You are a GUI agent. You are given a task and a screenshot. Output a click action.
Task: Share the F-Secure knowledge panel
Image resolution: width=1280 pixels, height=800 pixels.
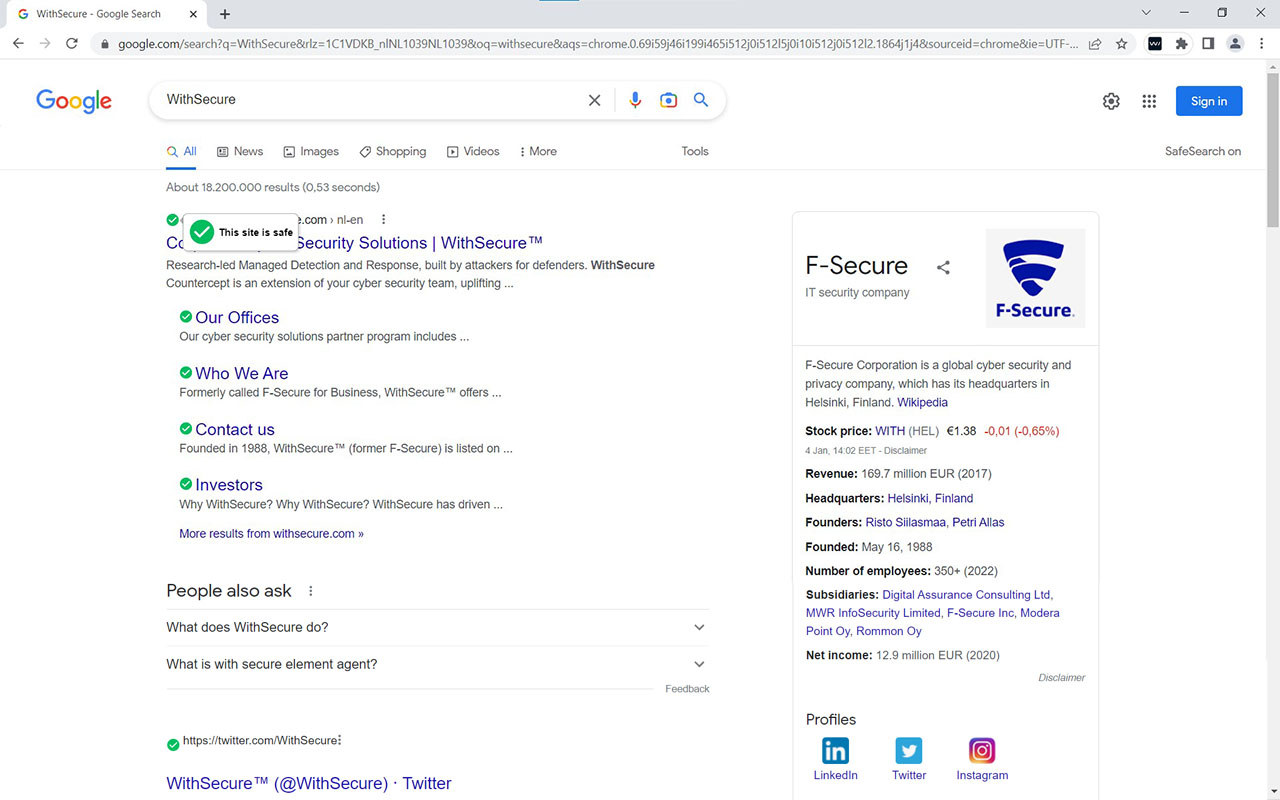pyautogui.click(x=943, y=267)
